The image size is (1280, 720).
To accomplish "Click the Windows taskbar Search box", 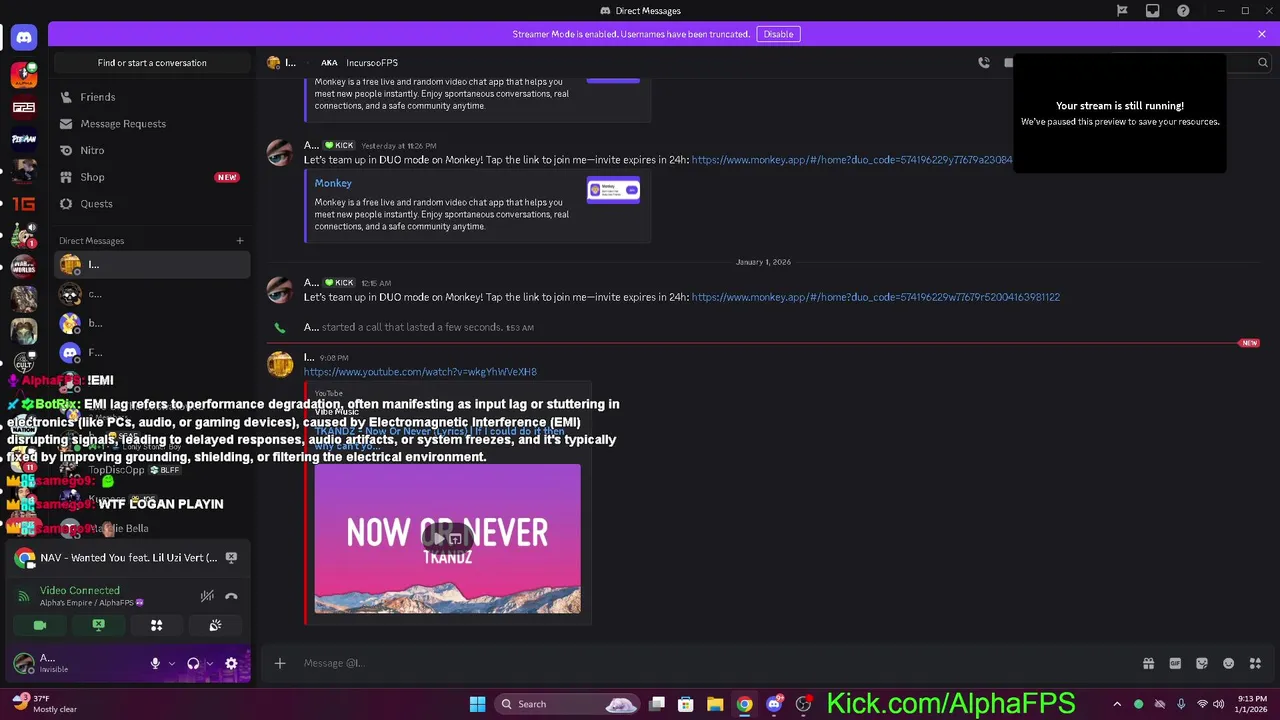I will pyautogui.click(x=567, y=704).
